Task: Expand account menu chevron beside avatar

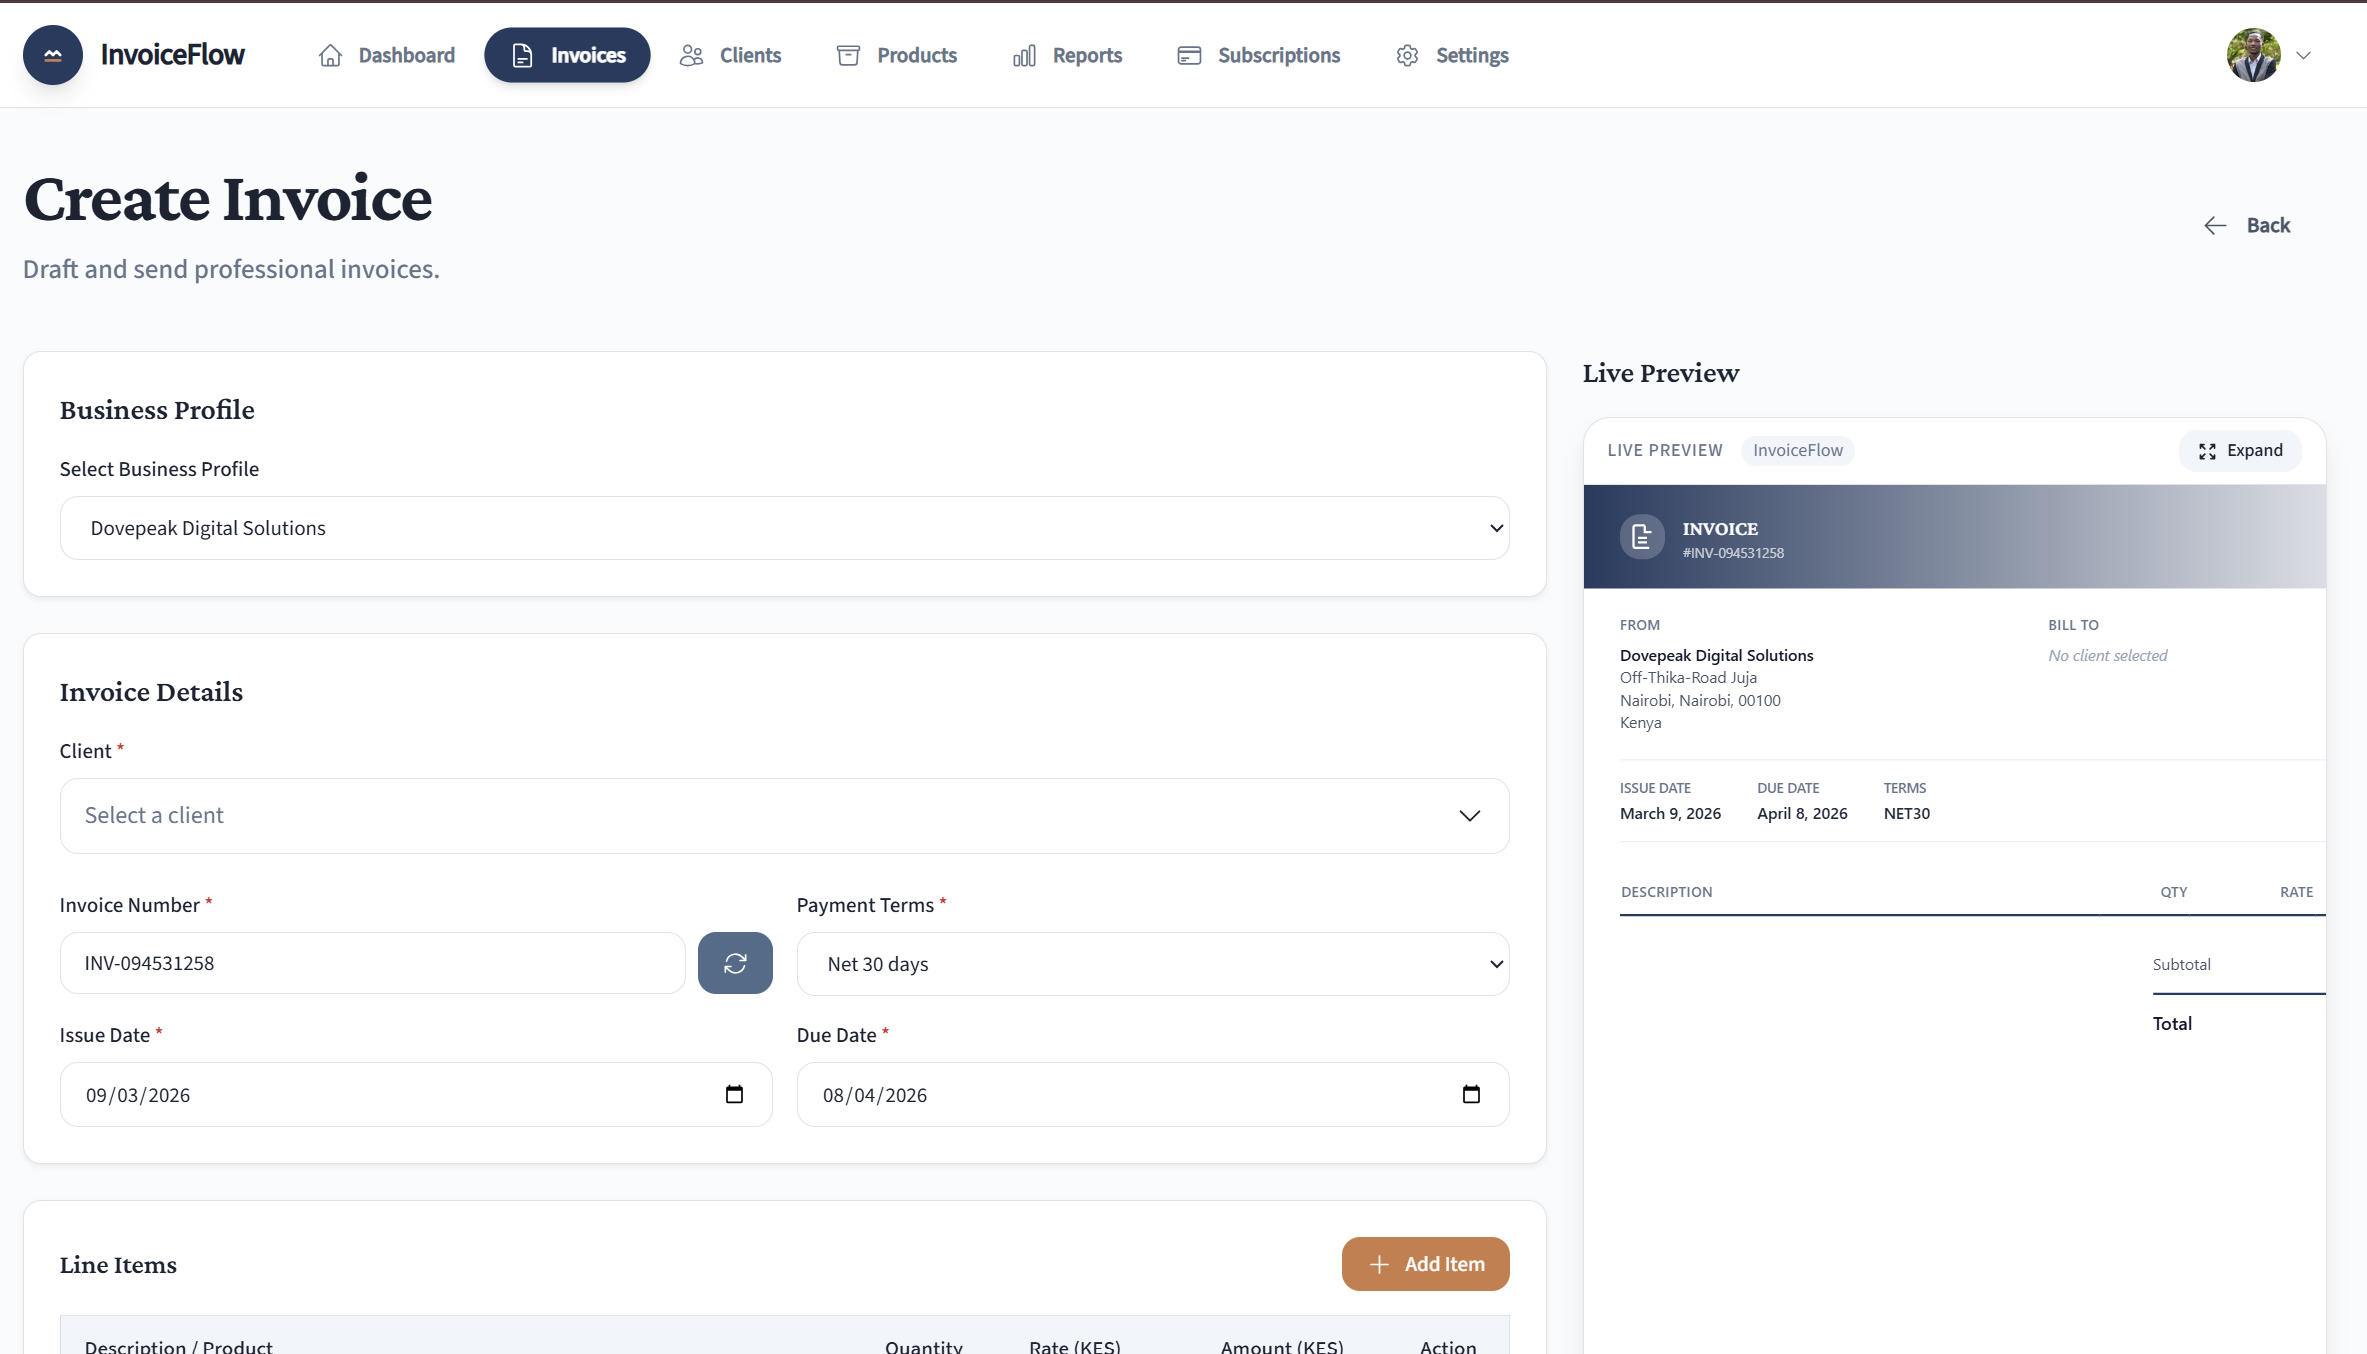Action: point(2304,56)
